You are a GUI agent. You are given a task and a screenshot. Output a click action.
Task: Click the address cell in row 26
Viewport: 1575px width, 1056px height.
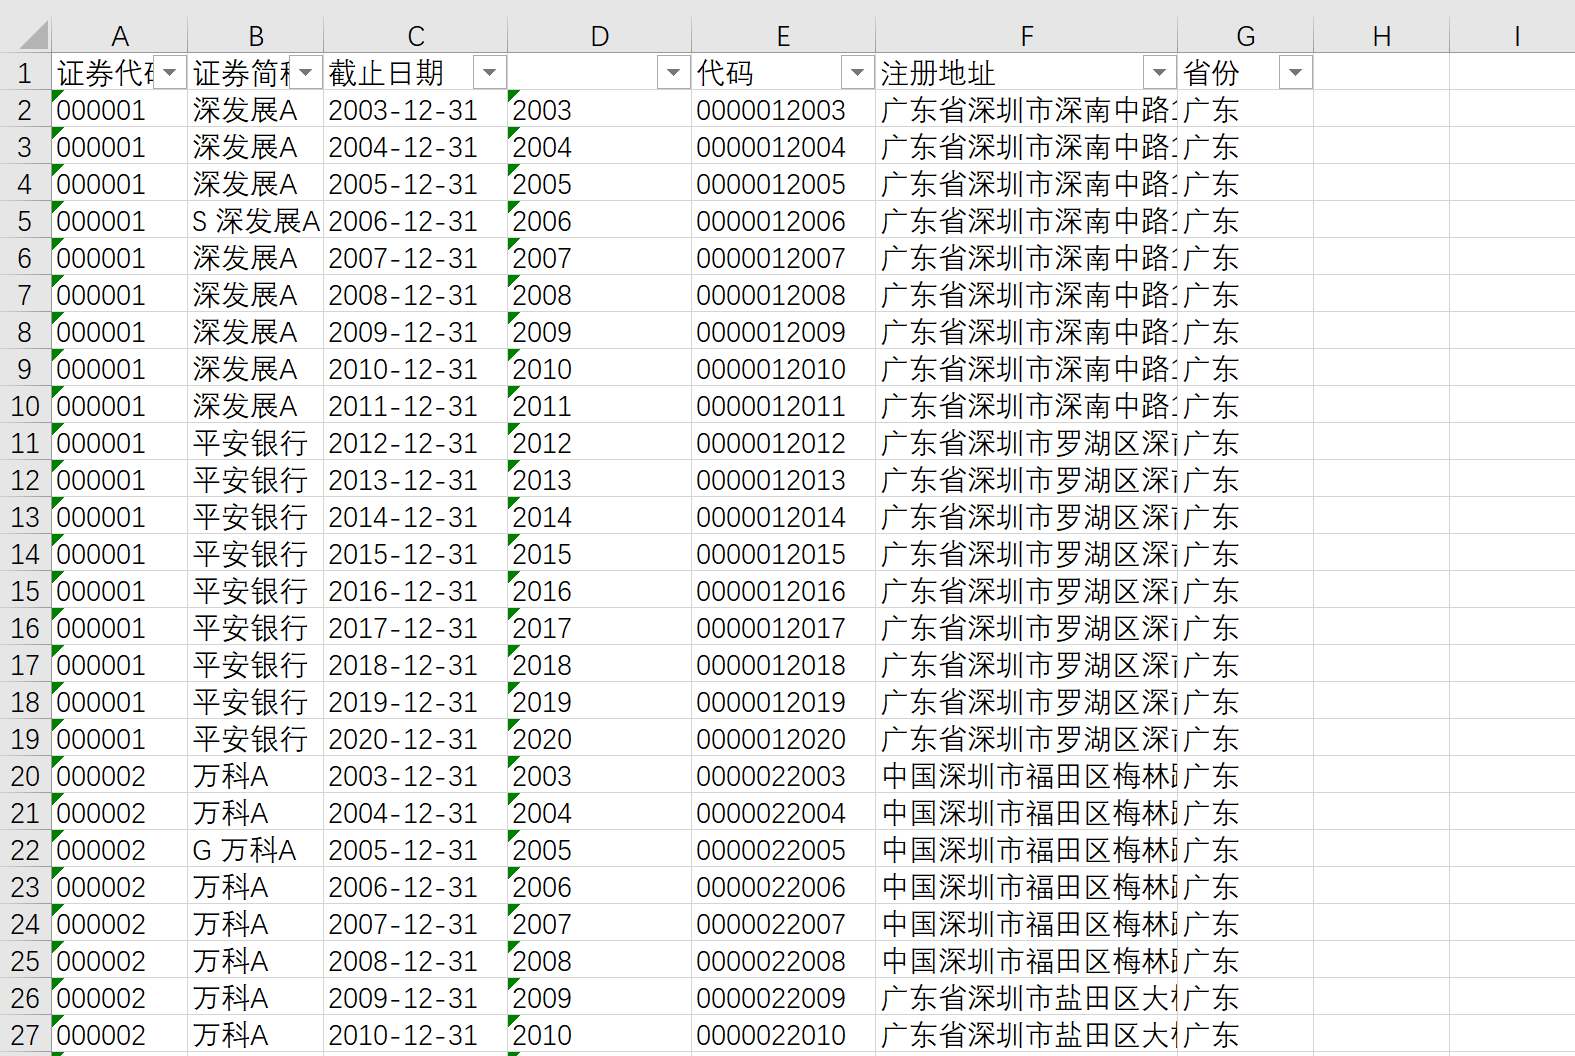tap(1027, 998)
